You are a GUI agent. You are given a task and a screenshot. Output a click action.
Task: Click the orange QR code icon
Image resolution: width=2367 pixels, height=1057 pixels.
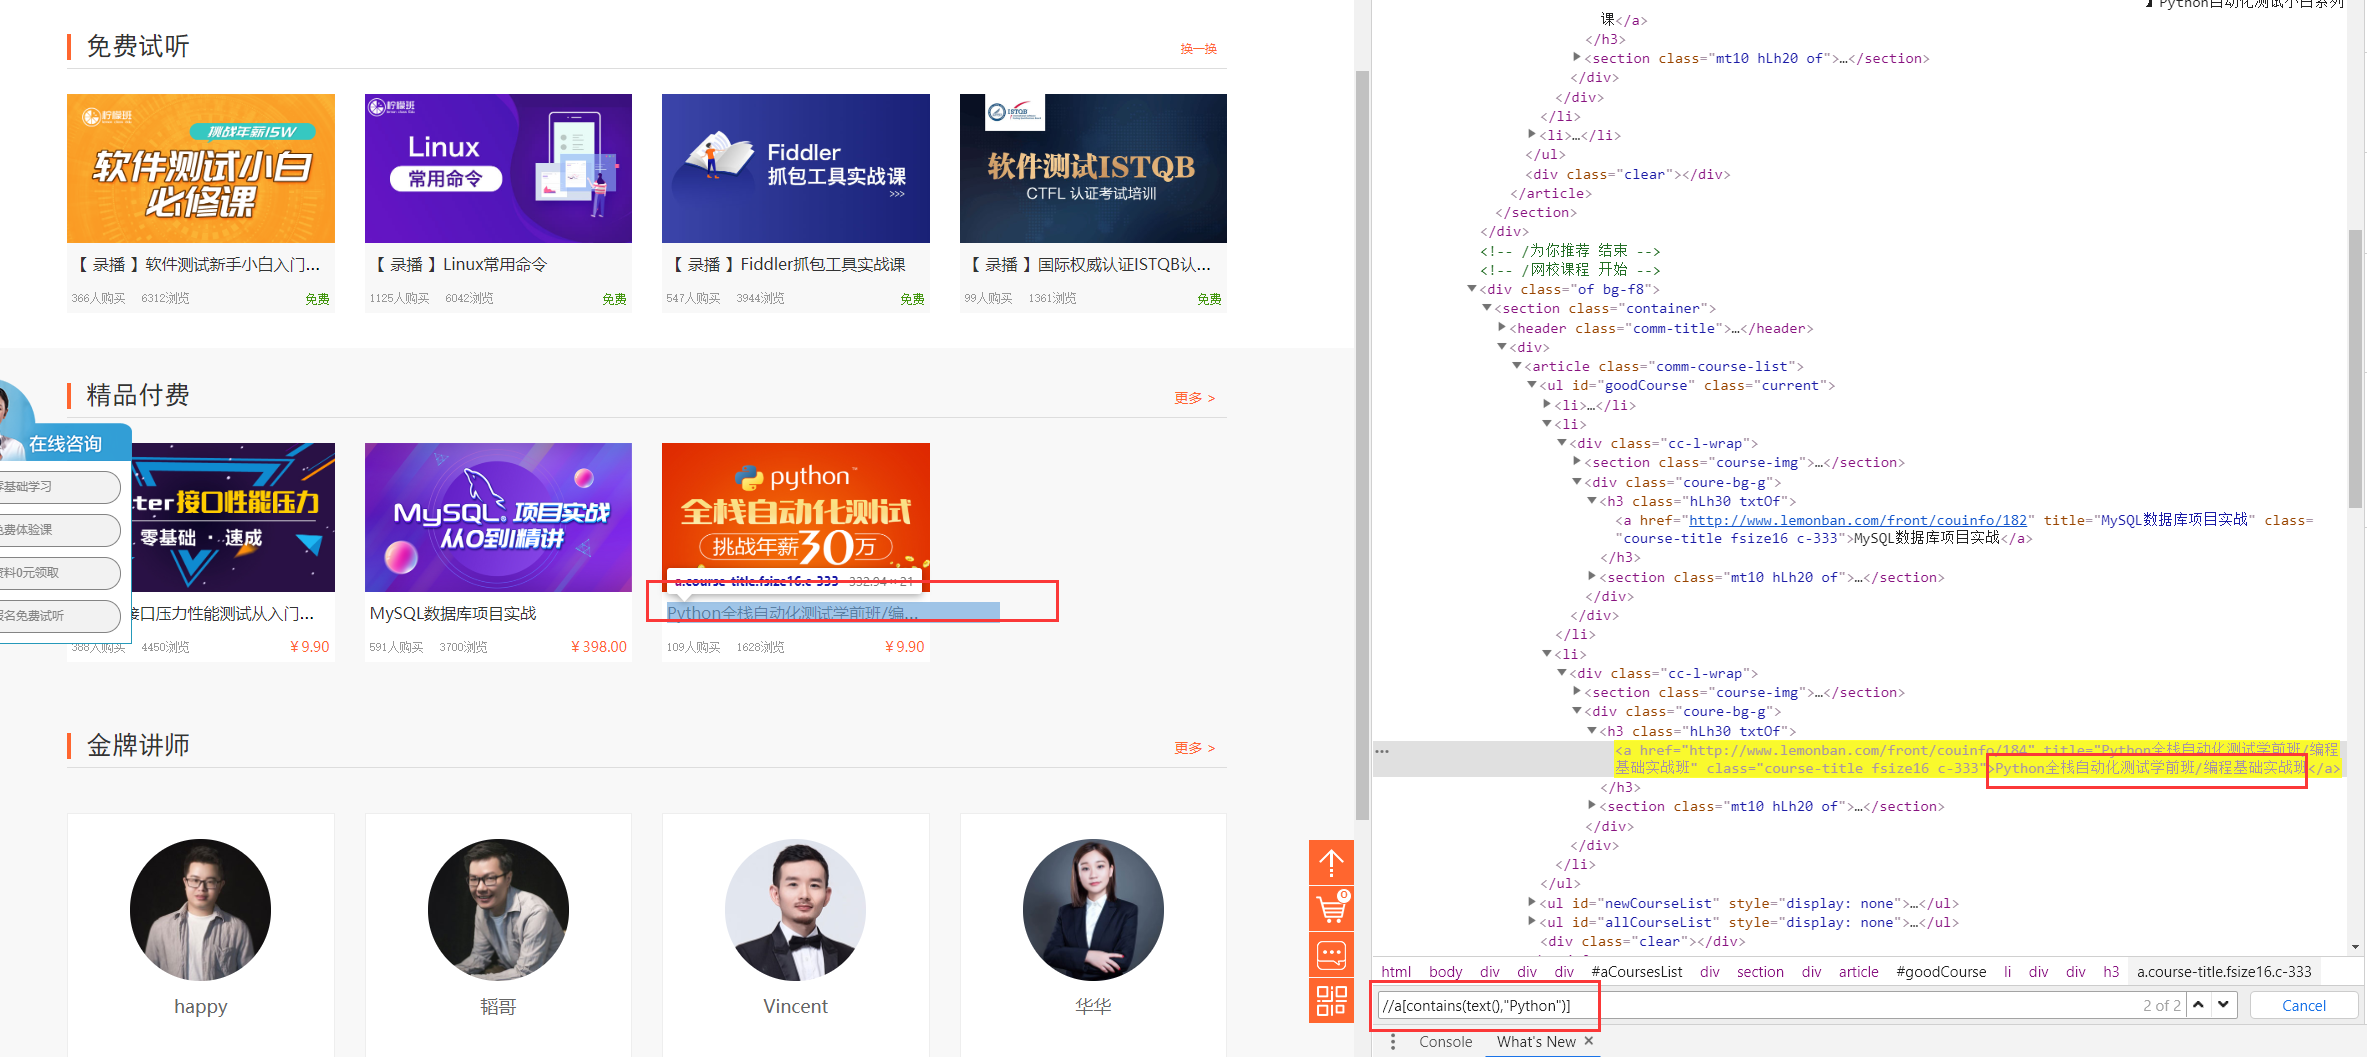[x=1331, y=1000]
